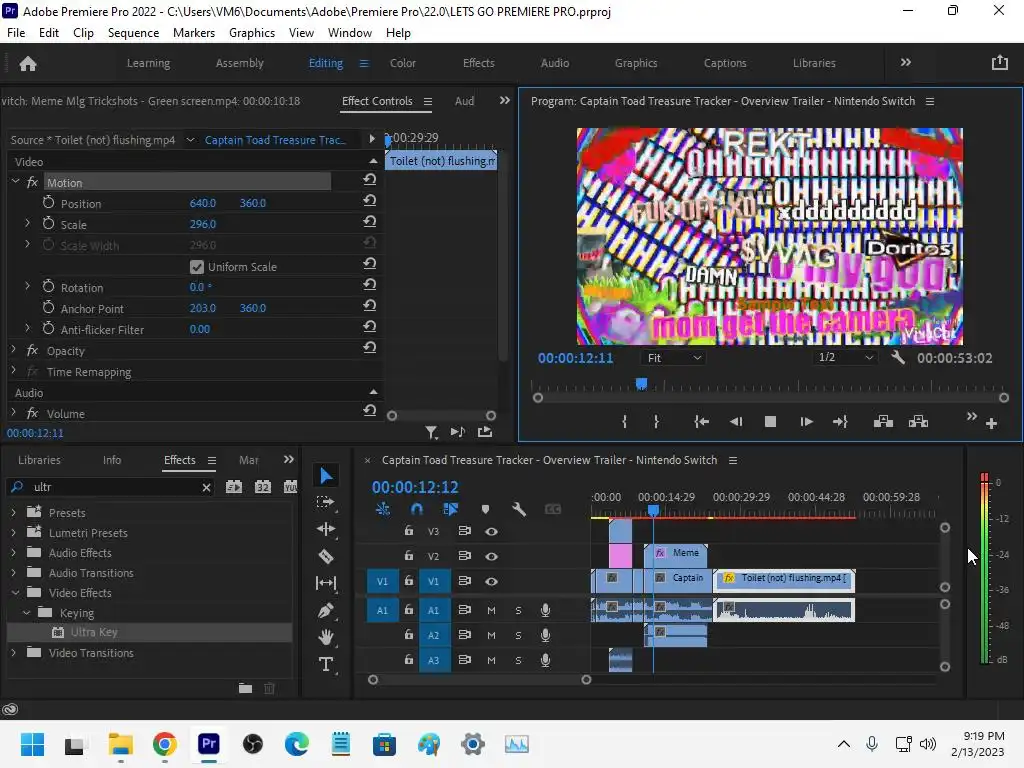The height and width of the screenshot is (768, 1024).
Task: Collapse the Motion effect section
Action: click(x=15, y=182)
